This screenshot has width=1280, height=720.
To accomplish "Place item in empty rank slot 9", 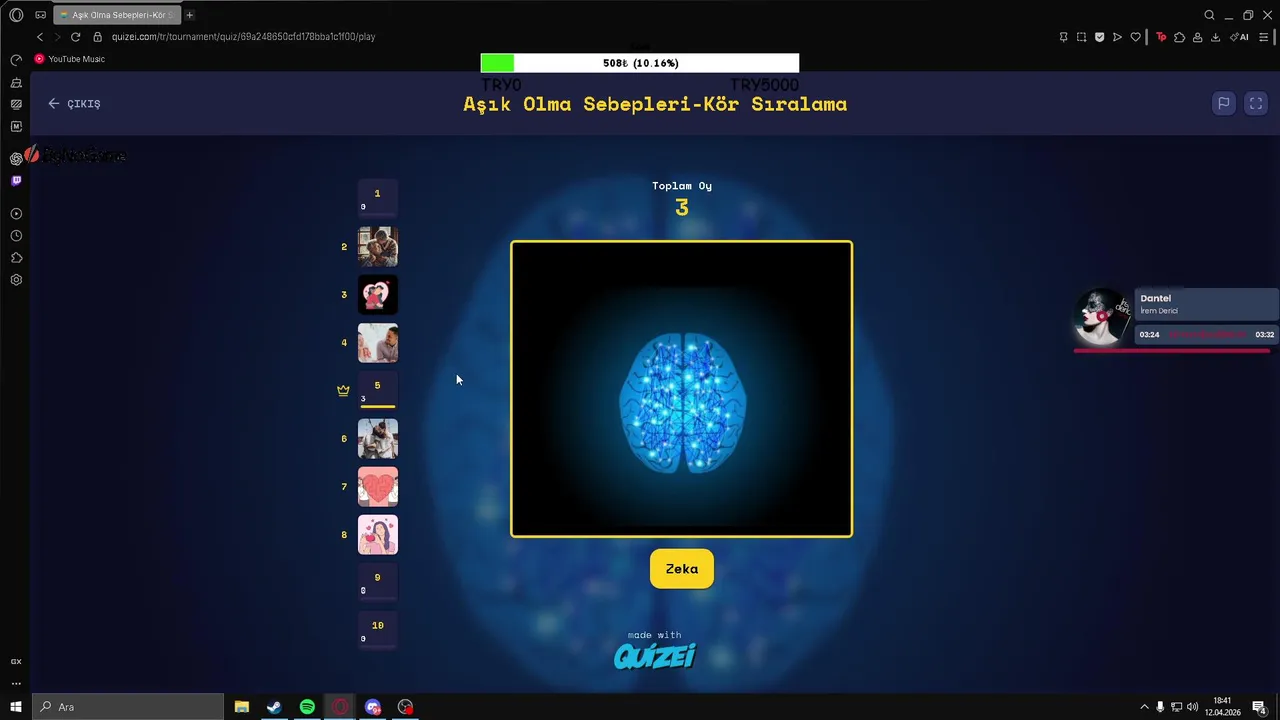I will (x=378, y=582).
